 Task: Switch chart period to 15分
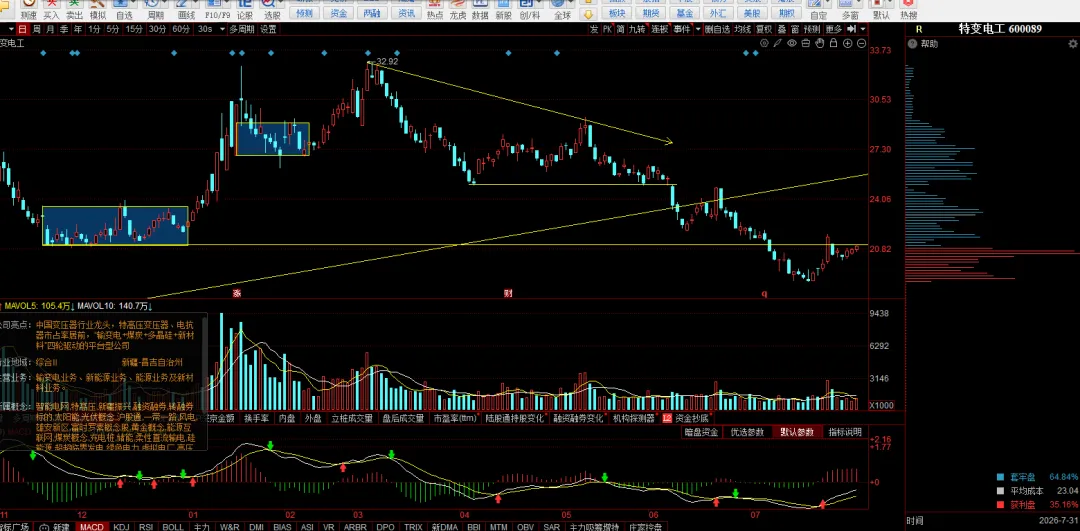135,29
